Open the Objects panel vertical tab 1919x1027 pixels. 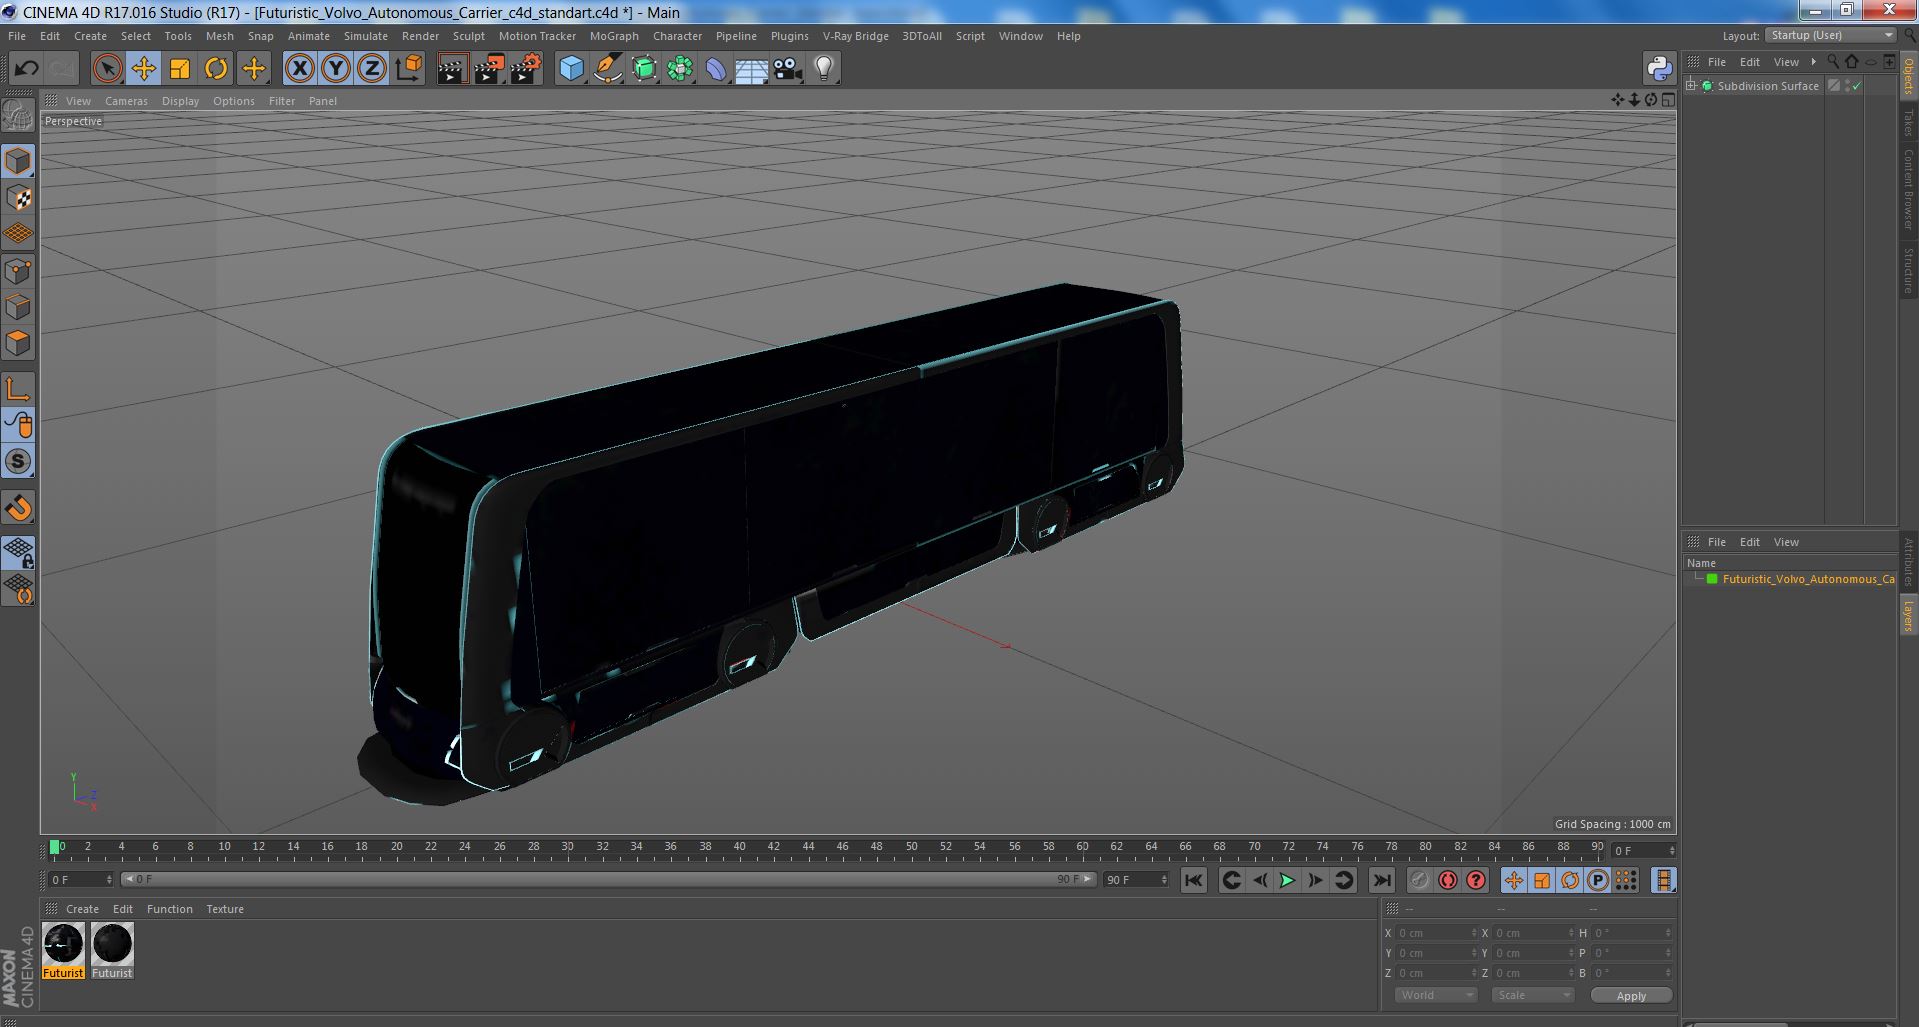pyautogui.click(x=1908, y=77)
